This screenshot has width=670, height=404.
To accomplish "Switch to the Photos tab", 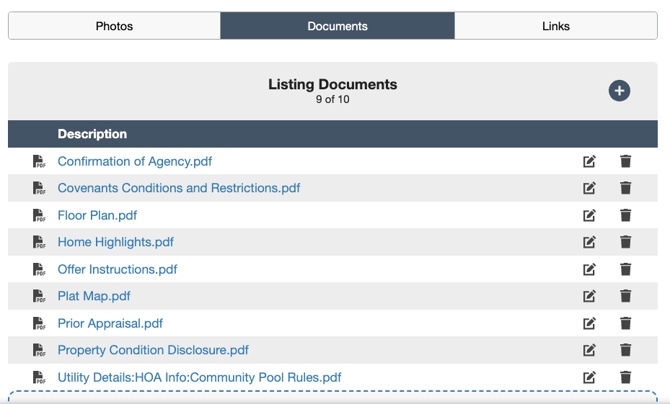I will (x=114, y=26).
